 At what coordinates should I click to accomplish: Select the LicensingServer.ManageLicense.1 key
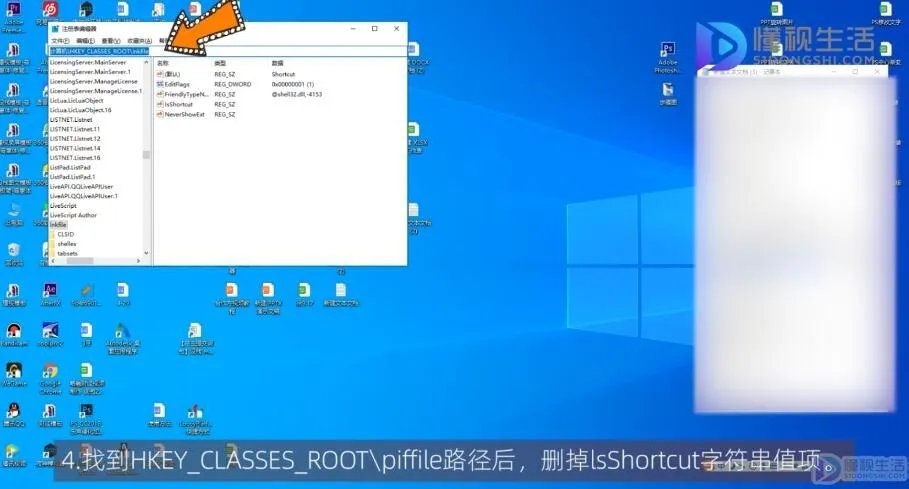click(x=96, y=91)
